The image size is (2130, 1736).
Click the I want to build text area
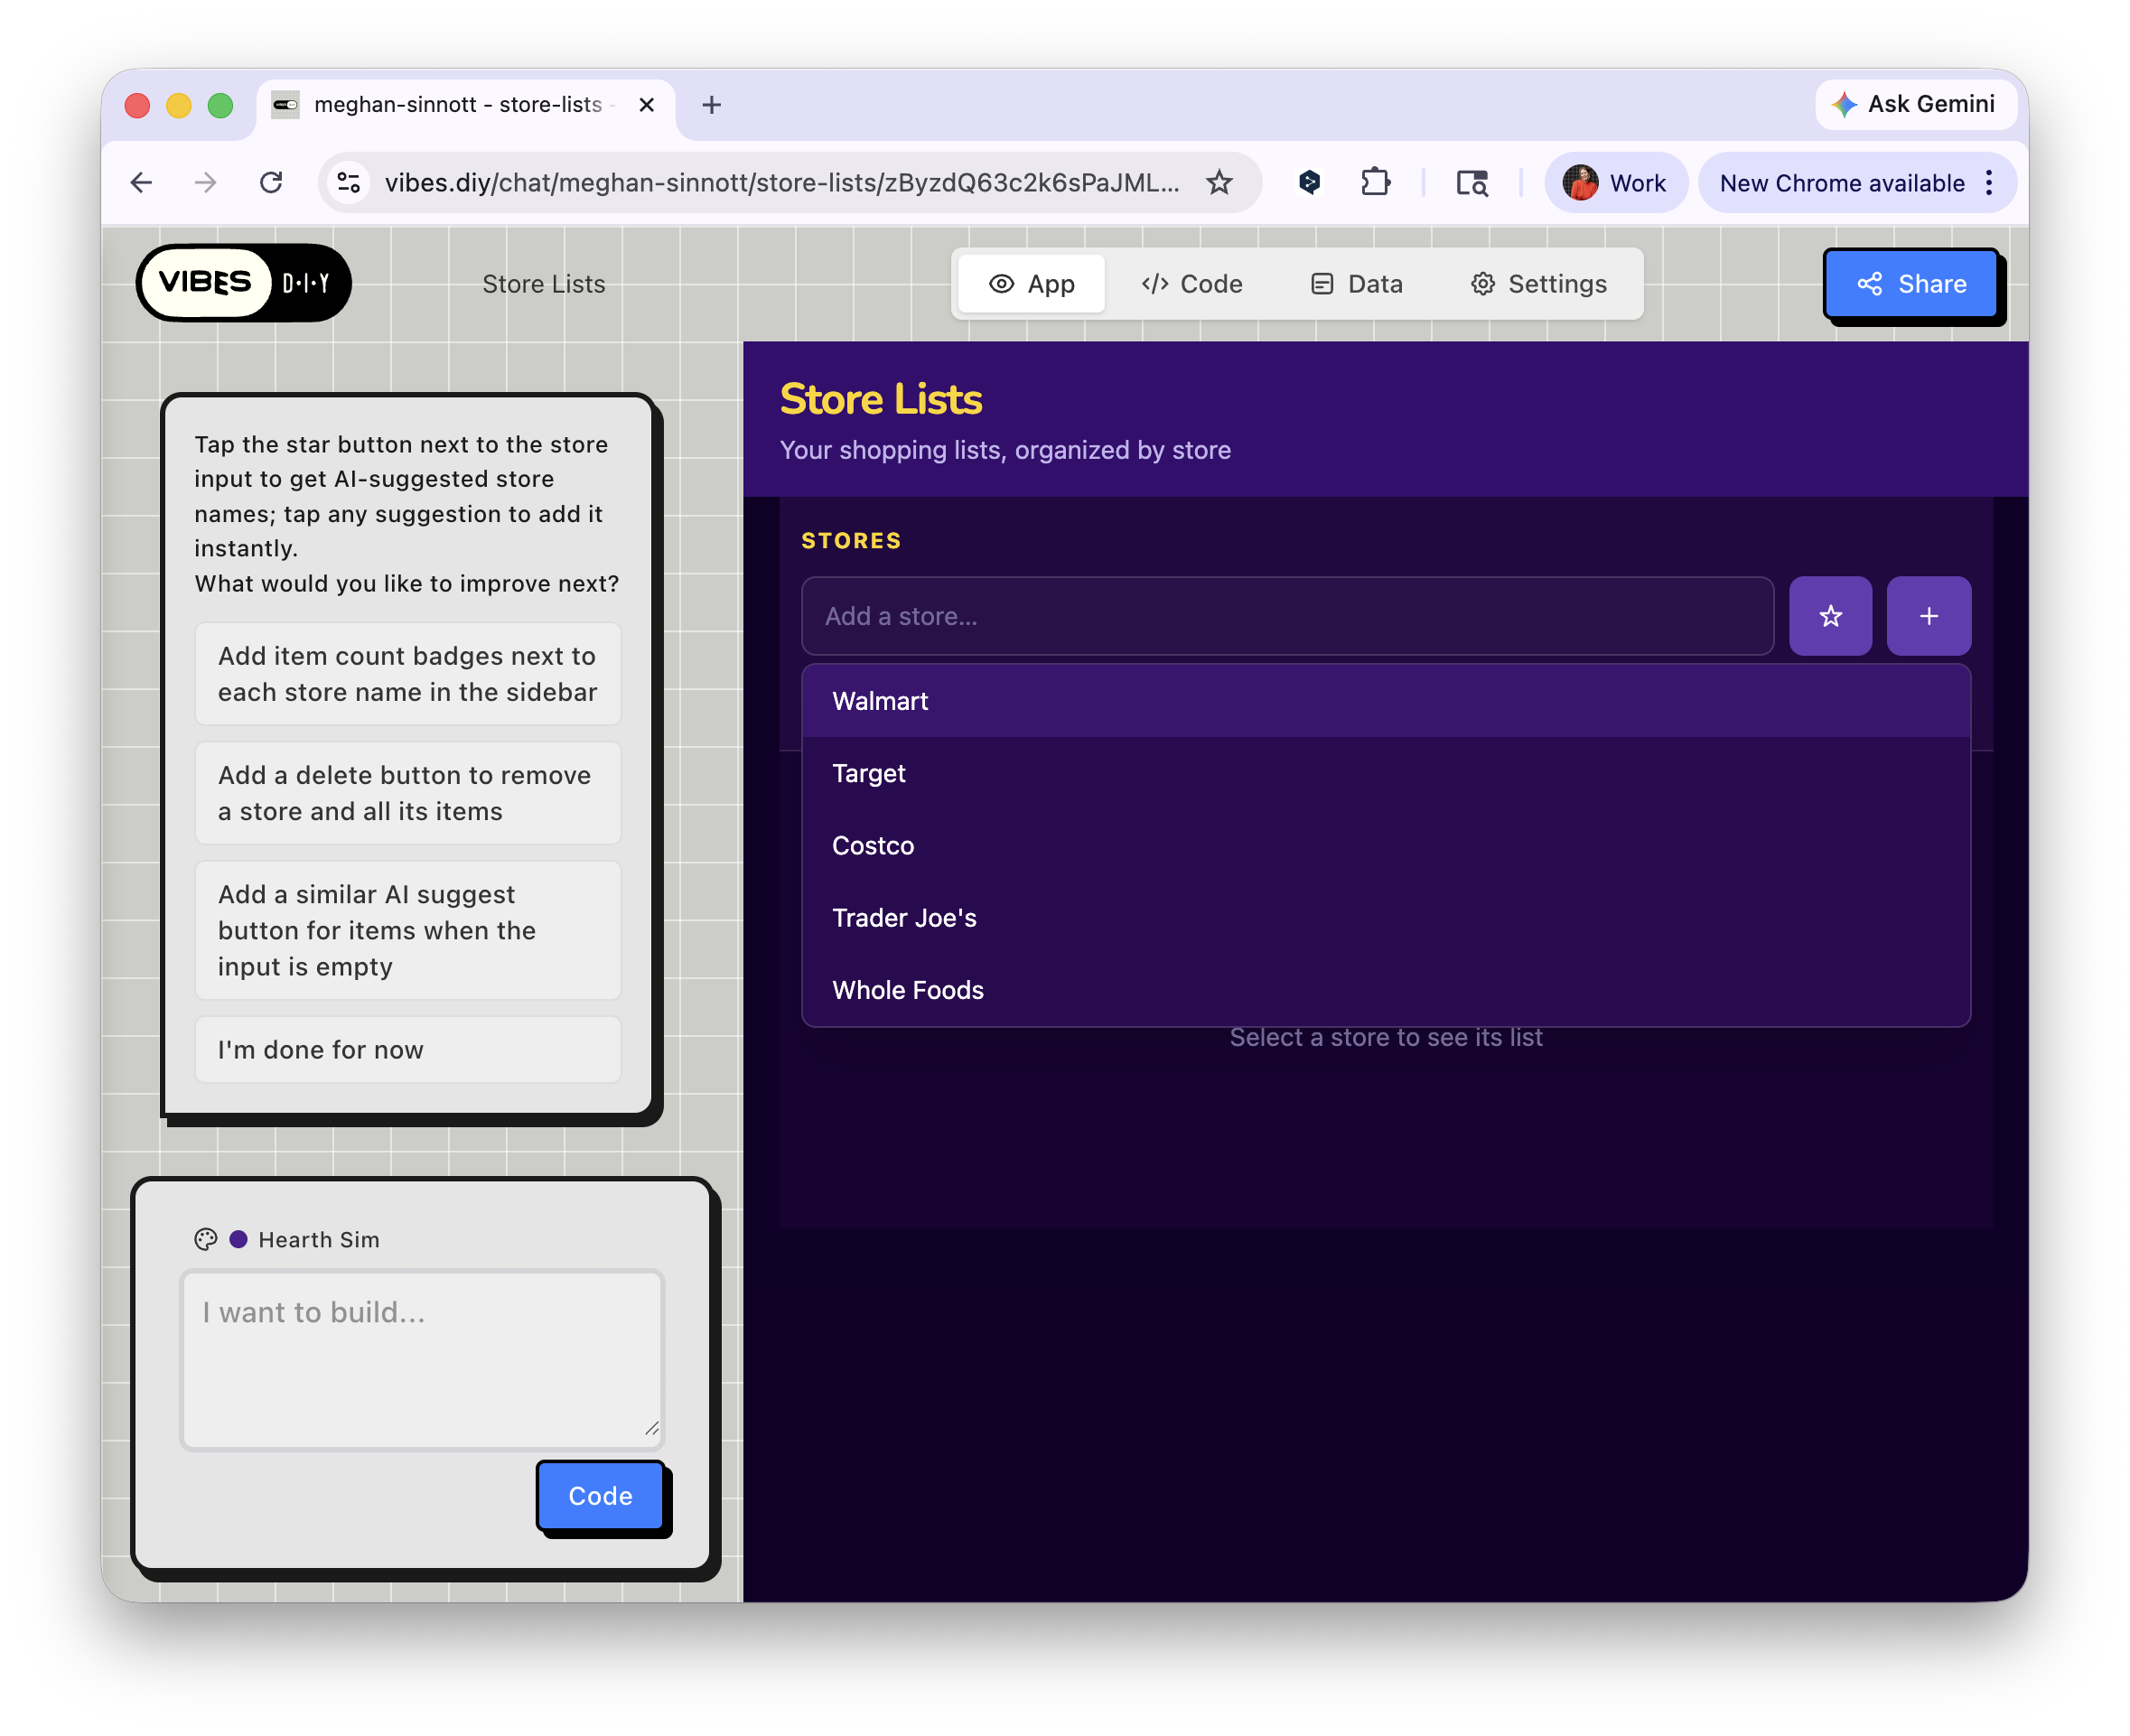[x=421, y=1359]
